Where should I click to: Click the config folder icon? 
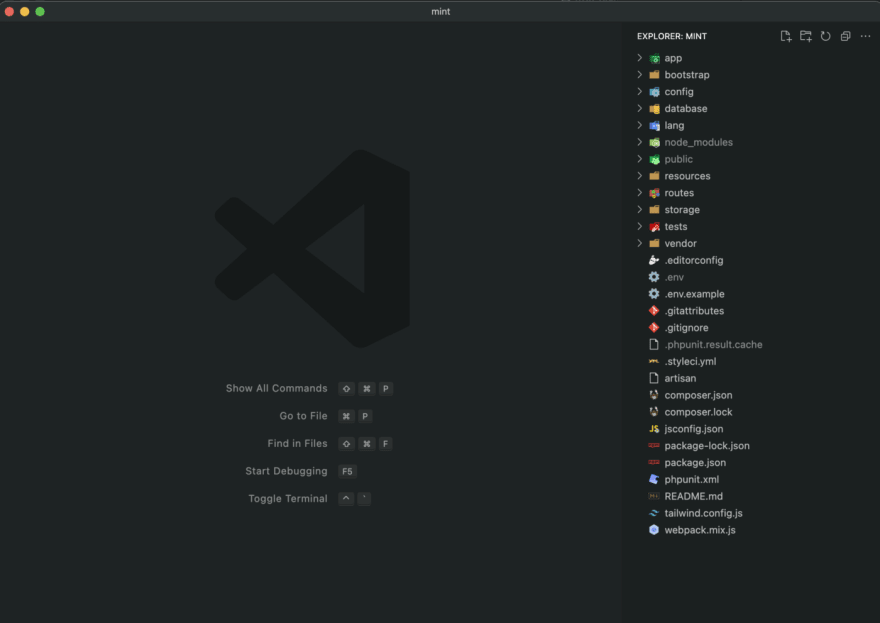coord(654,91)
